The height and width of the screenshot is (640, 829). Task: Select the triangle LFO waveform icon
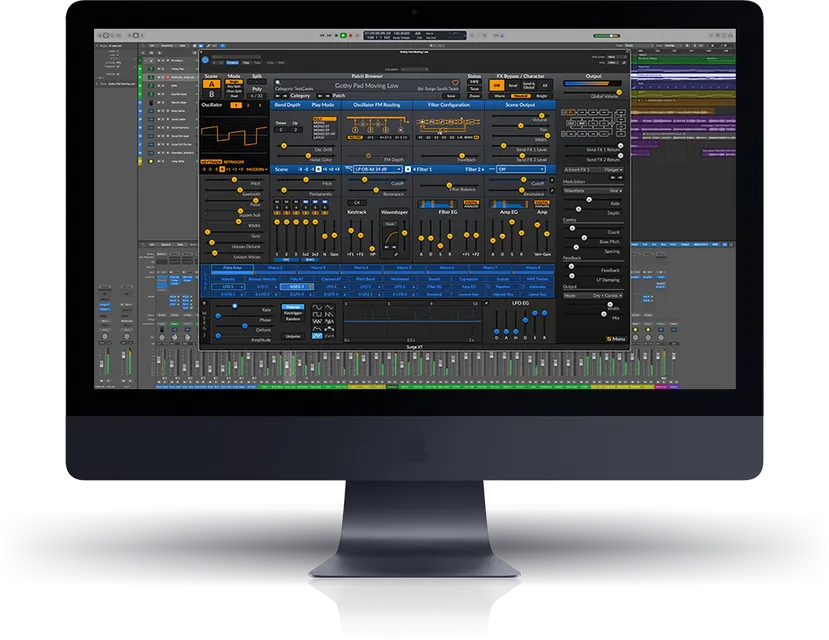(x=329, y=308)
